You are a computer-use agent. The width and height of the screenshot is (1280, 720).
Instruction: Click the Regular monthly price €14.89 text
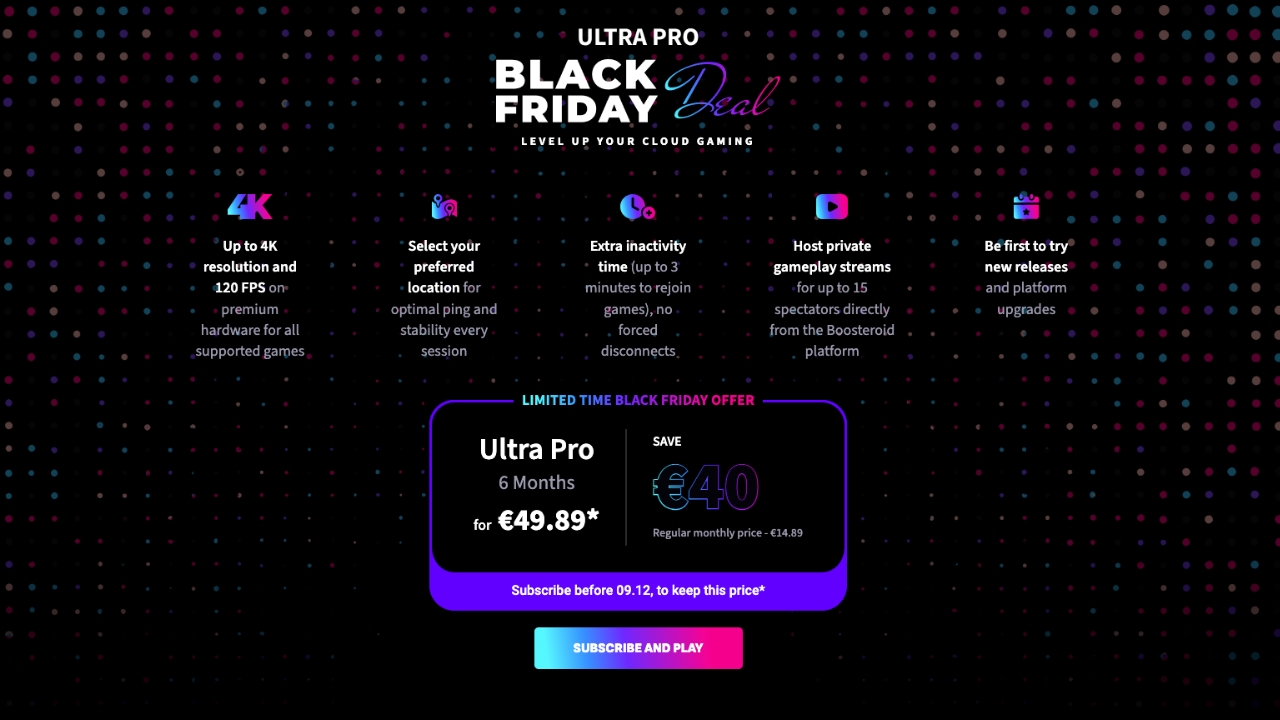pyautogui.click(x=727, y=532)
